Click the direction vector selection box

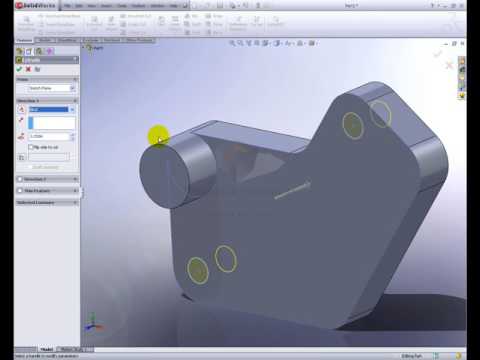tap(52, 123)
